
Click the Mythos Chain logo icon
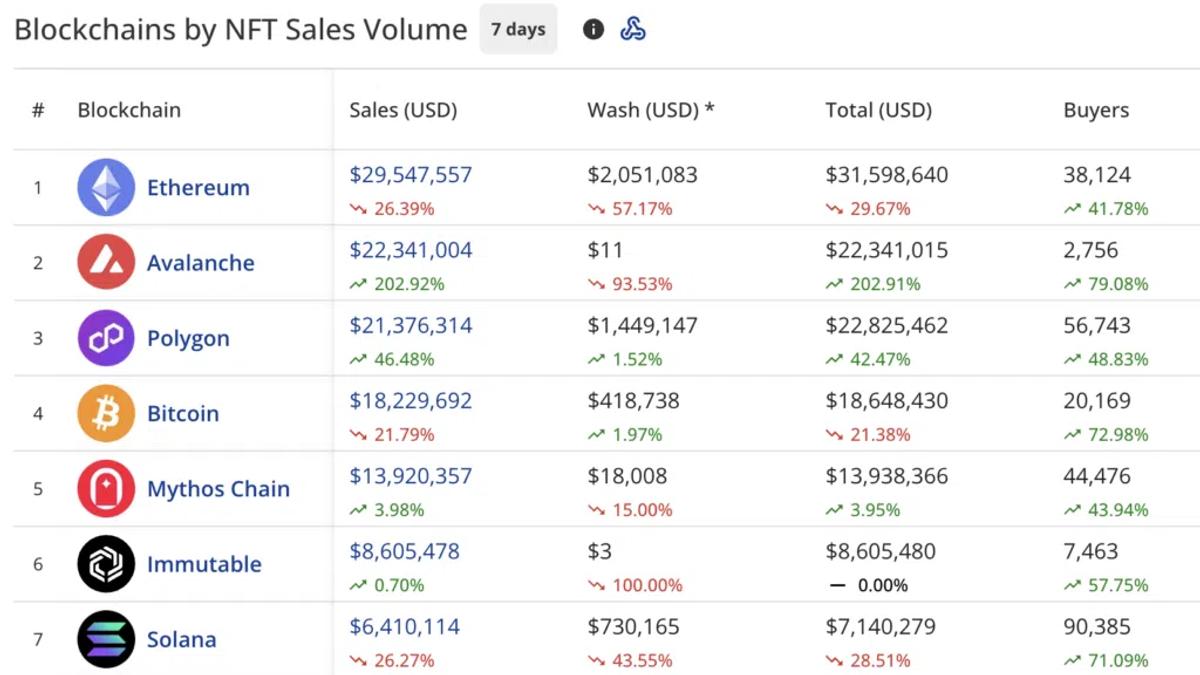tap(106, 488)
